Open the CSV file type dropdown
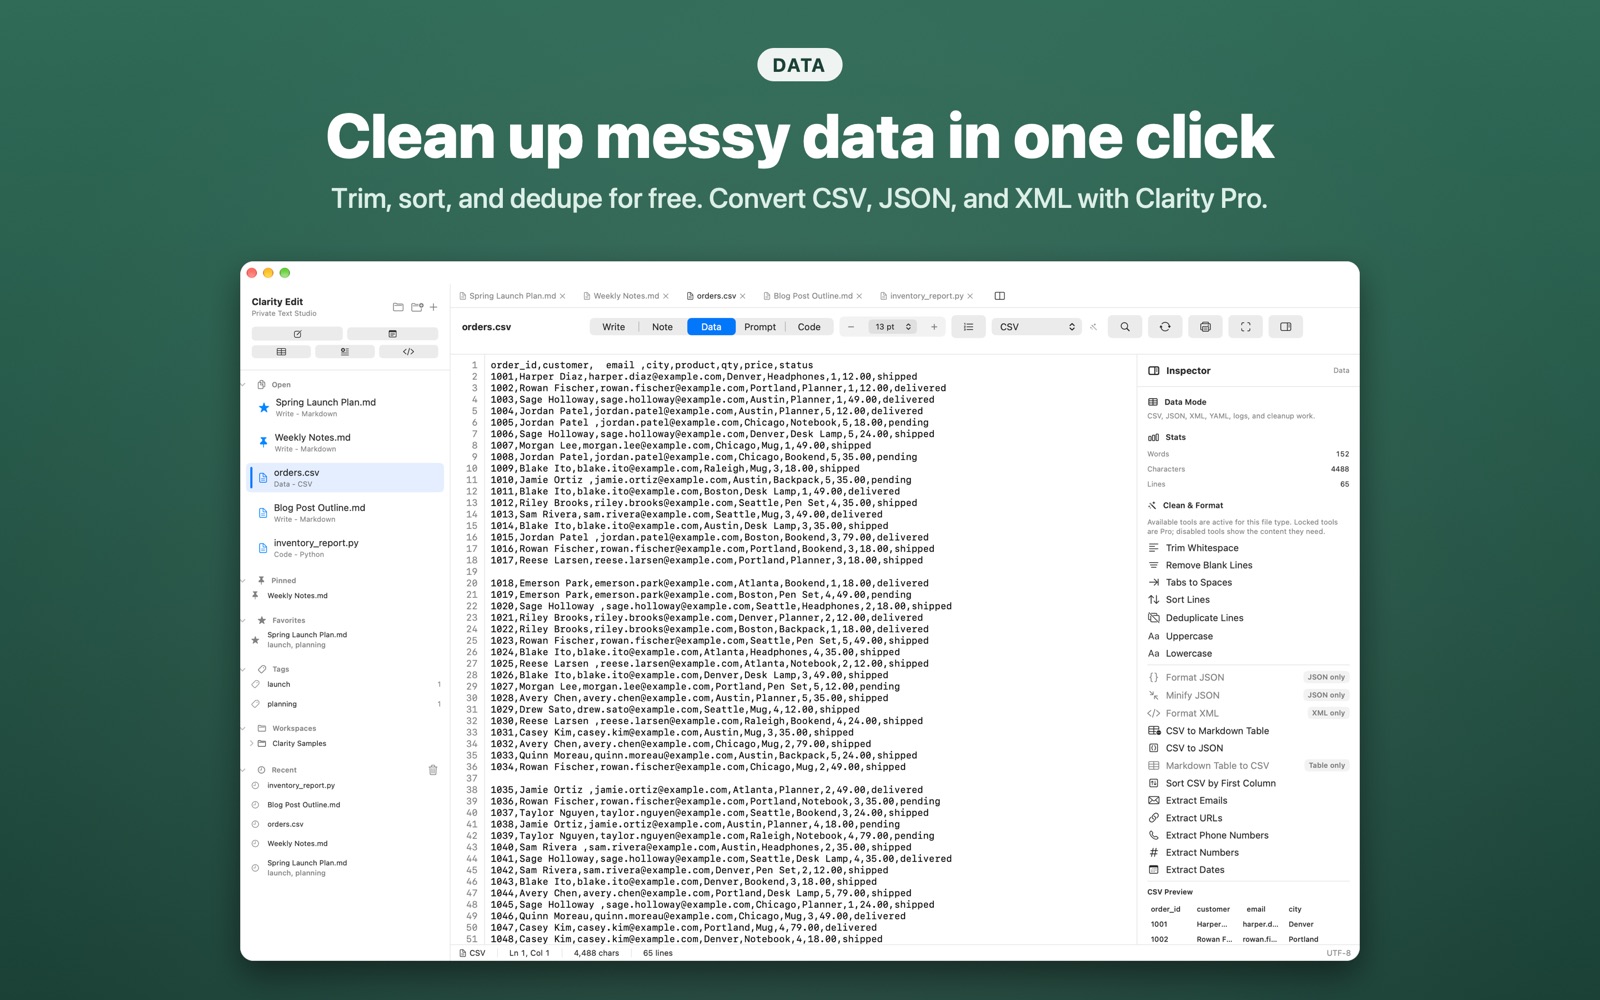 (x=1037, y=327)
